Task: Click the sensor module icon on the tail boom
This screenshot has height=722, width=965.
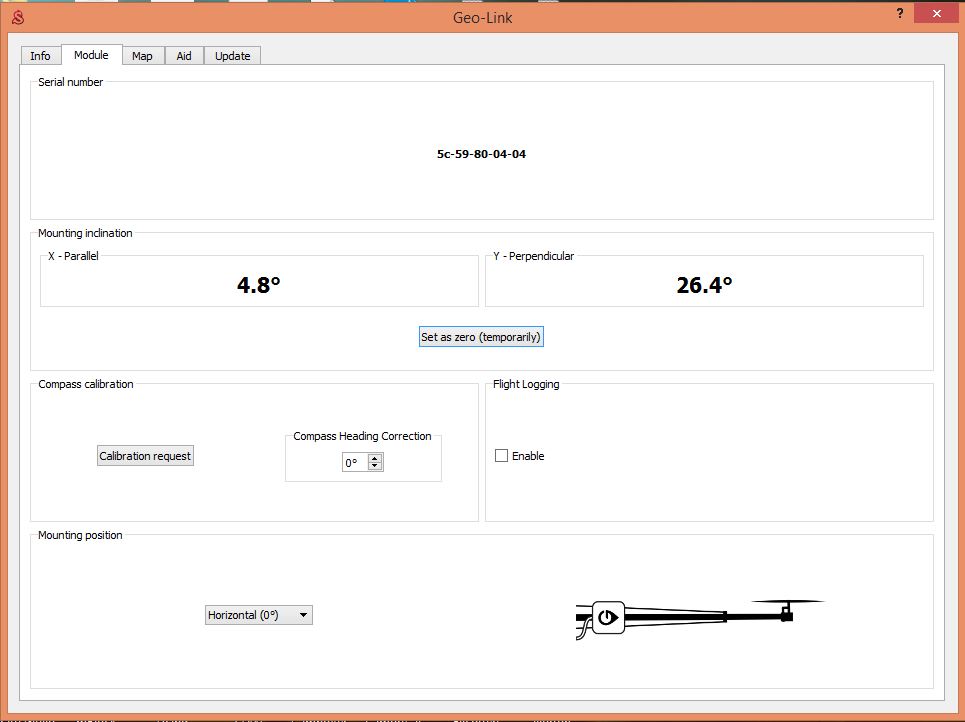Action: [x=608, y=618]
